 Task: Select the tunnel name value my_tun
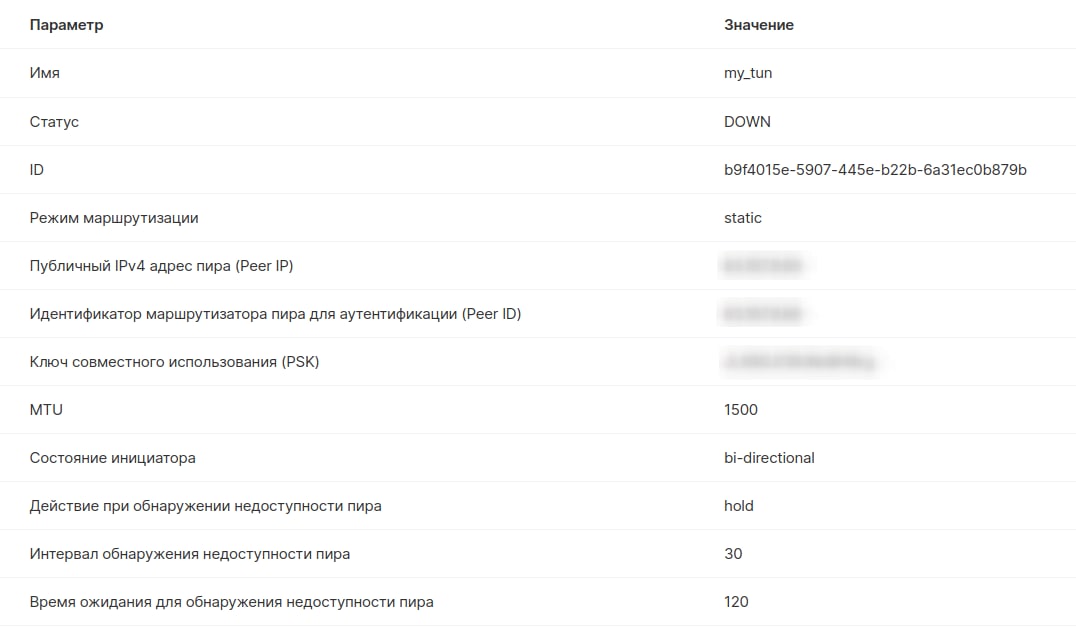coord(748,73)
